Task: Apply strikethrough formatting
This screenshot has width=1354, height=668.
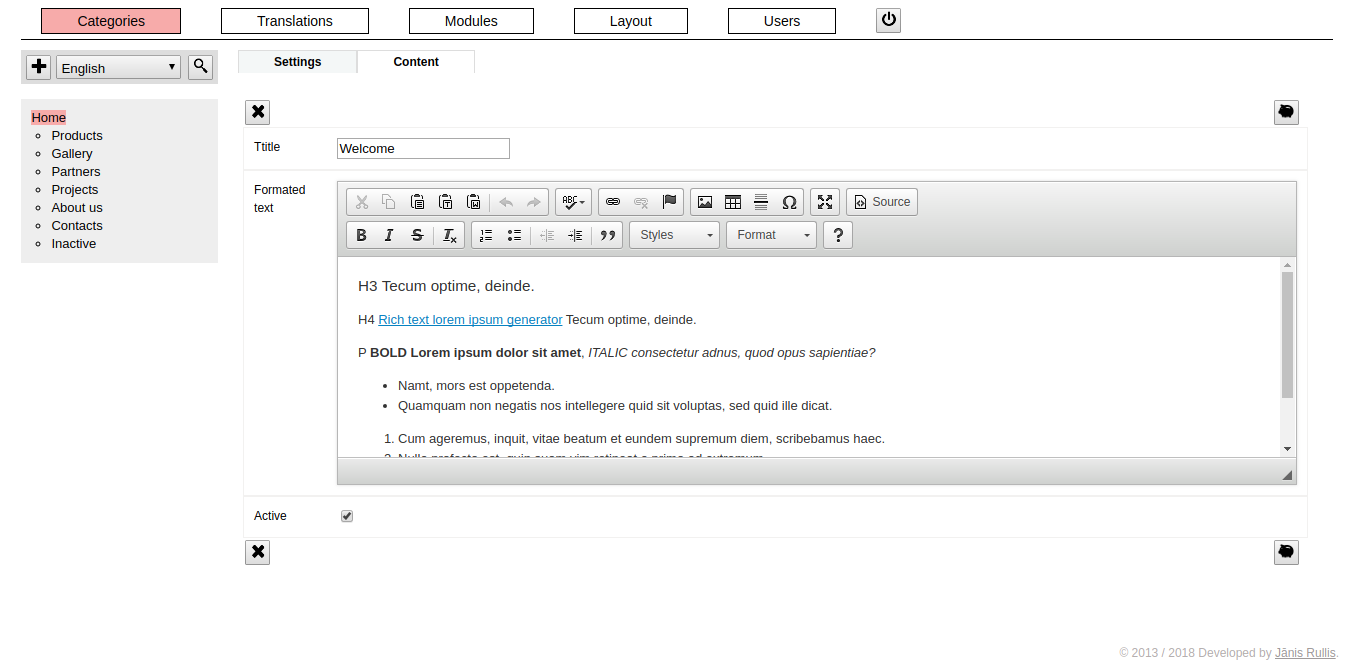Action: (x=418, y=235)
